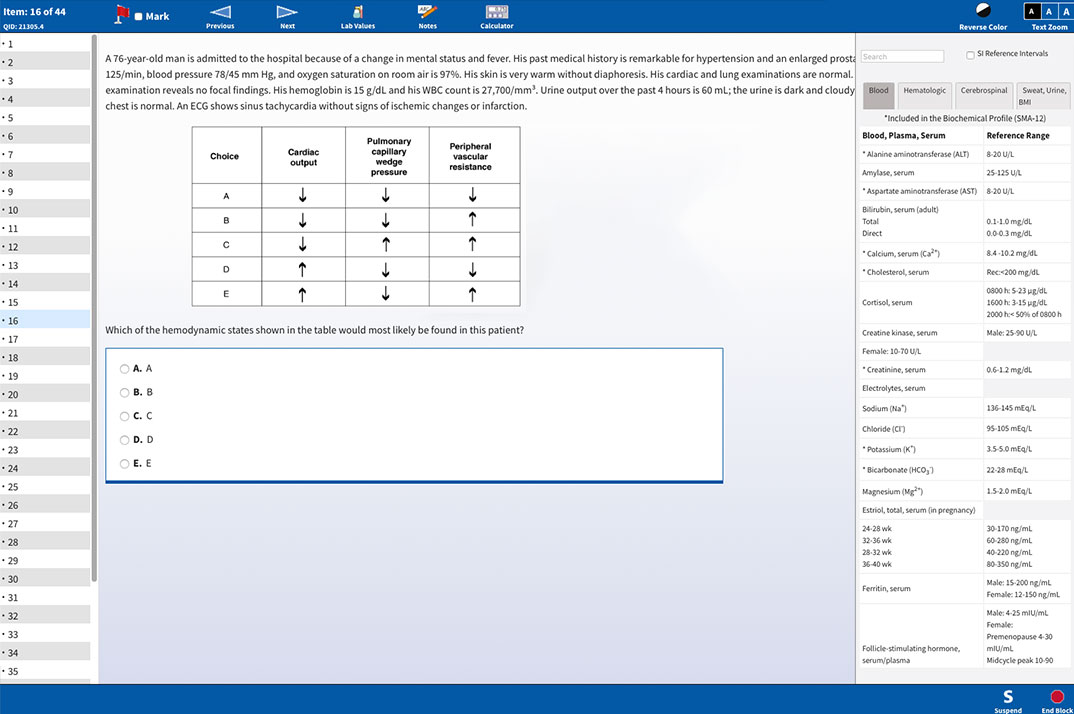Switch to the Blood tab
This screenshot has height=714, width=1074.
pos(878,95)
